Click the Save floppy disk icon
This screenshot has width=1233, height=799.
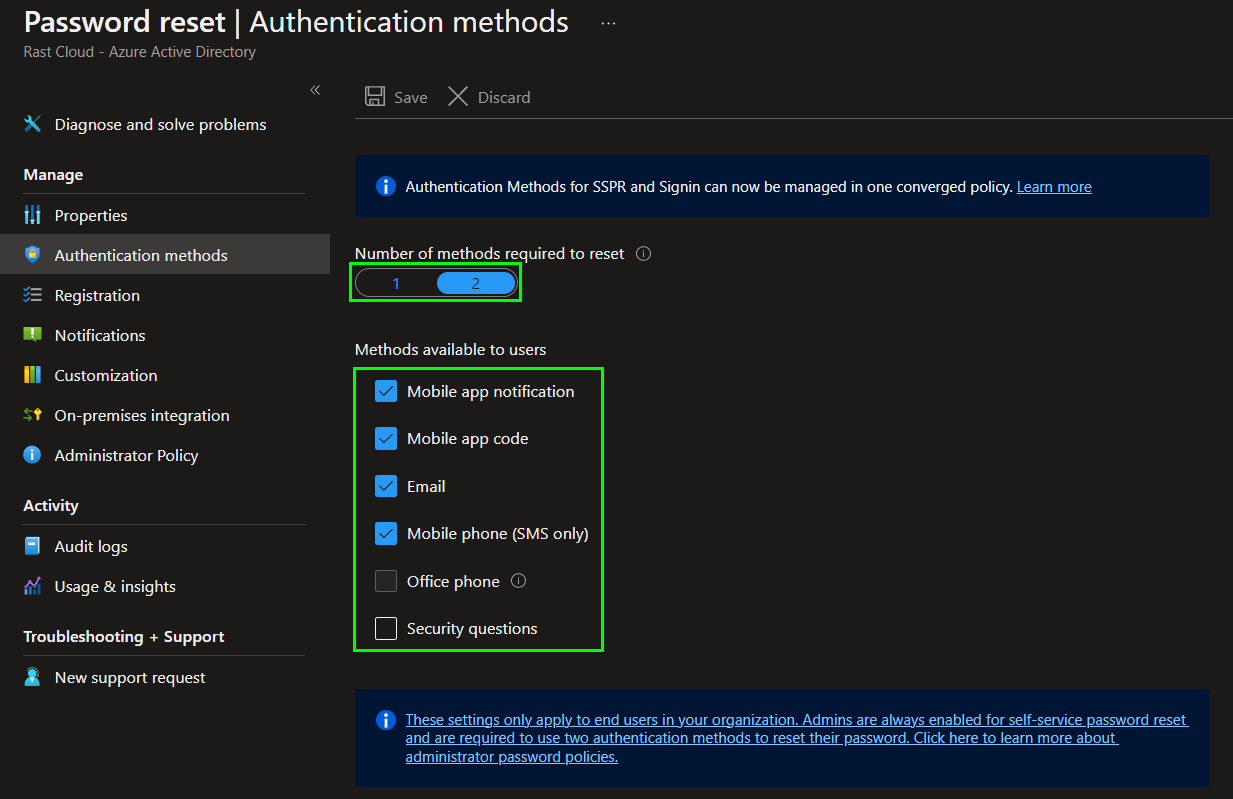375,96
